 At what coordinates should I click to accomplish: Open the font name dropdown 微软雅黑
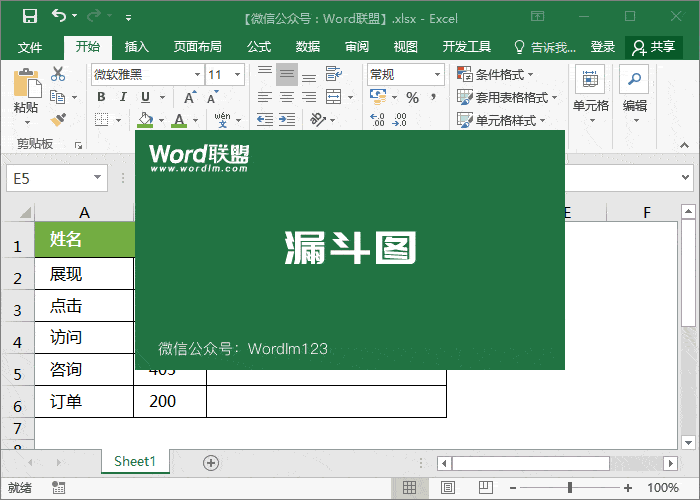[x=197, y=75]
